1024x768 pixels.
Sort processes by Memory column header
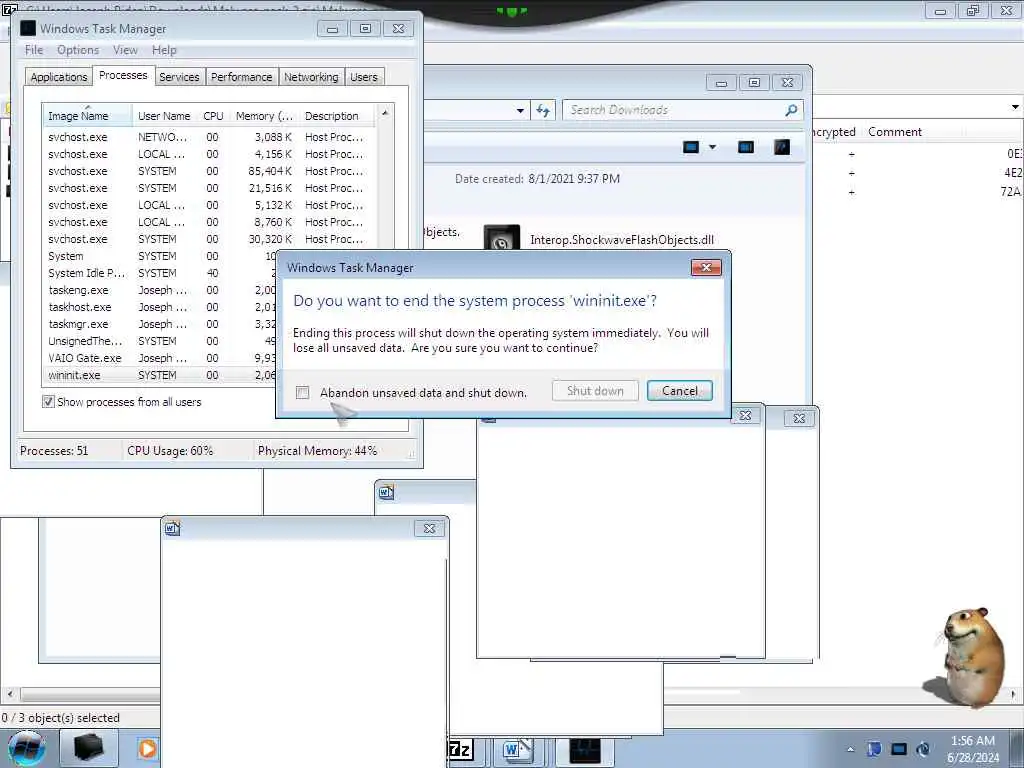(264, 116)
